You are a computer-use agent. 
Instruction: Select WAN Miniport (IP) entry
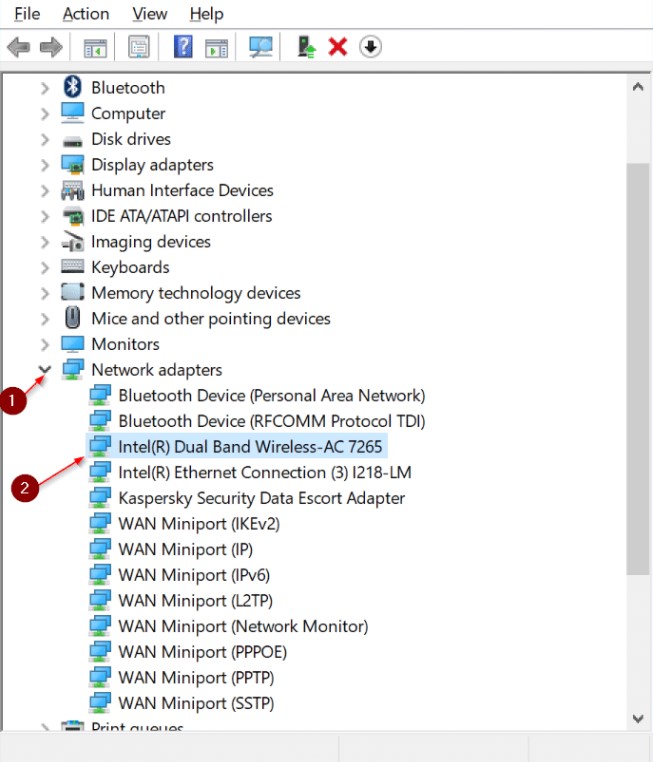tap(186, 549)
